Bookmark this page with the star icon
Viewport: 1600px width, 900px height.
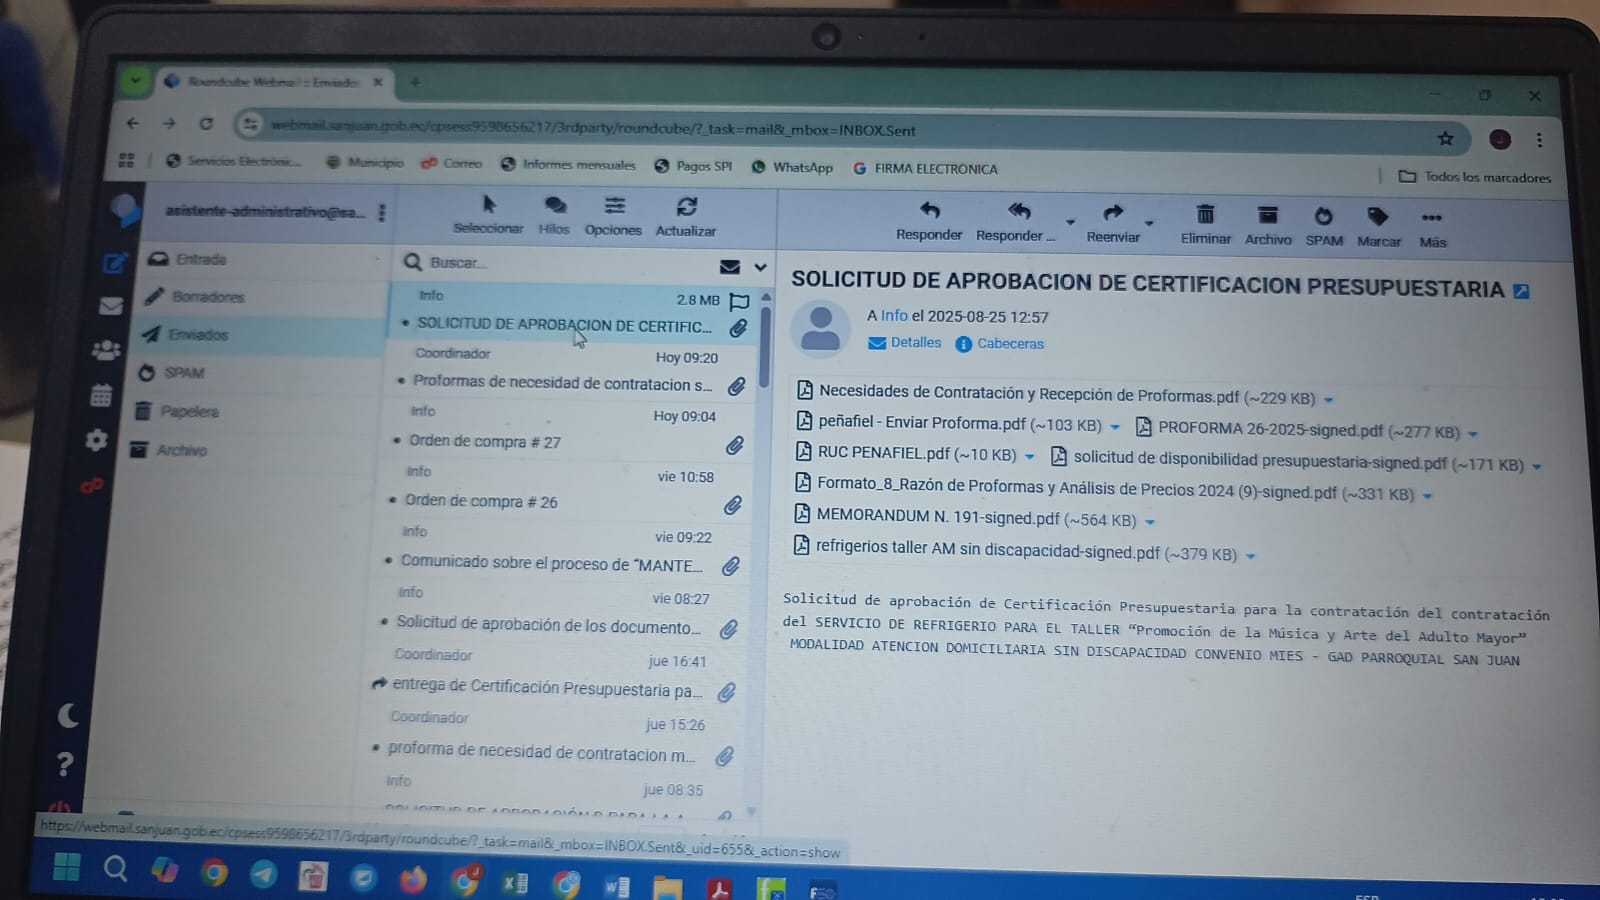[1445, 138]
